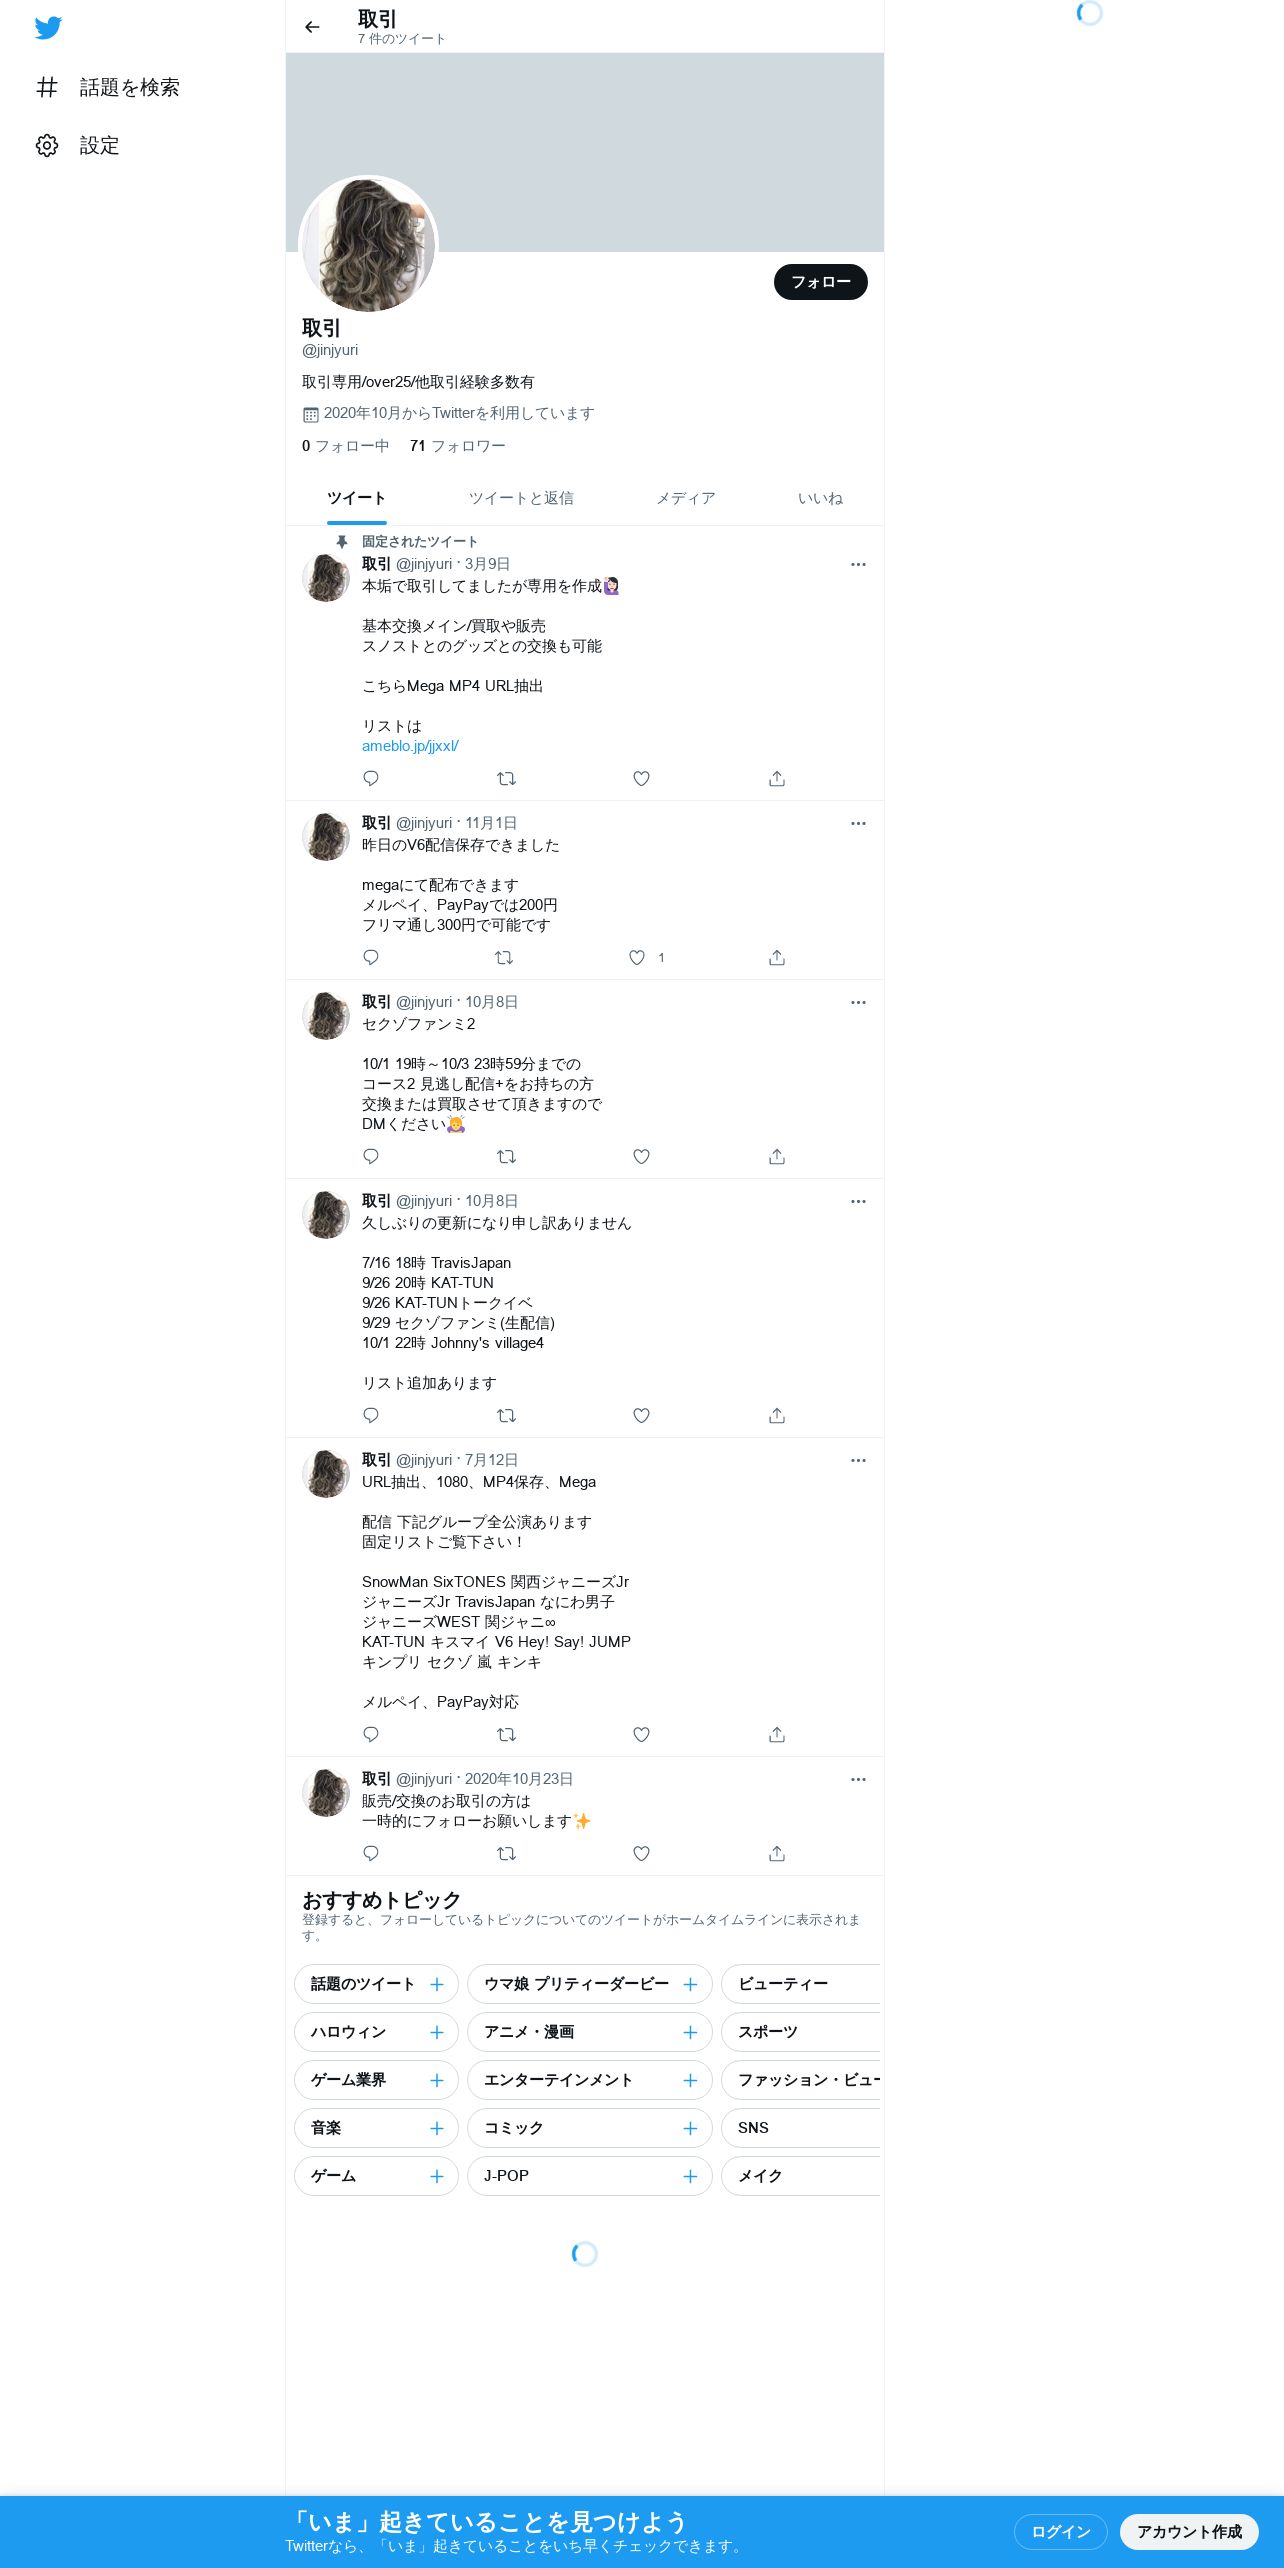
Task: Open the settings gear in sidebar
Action: [47, 145]
